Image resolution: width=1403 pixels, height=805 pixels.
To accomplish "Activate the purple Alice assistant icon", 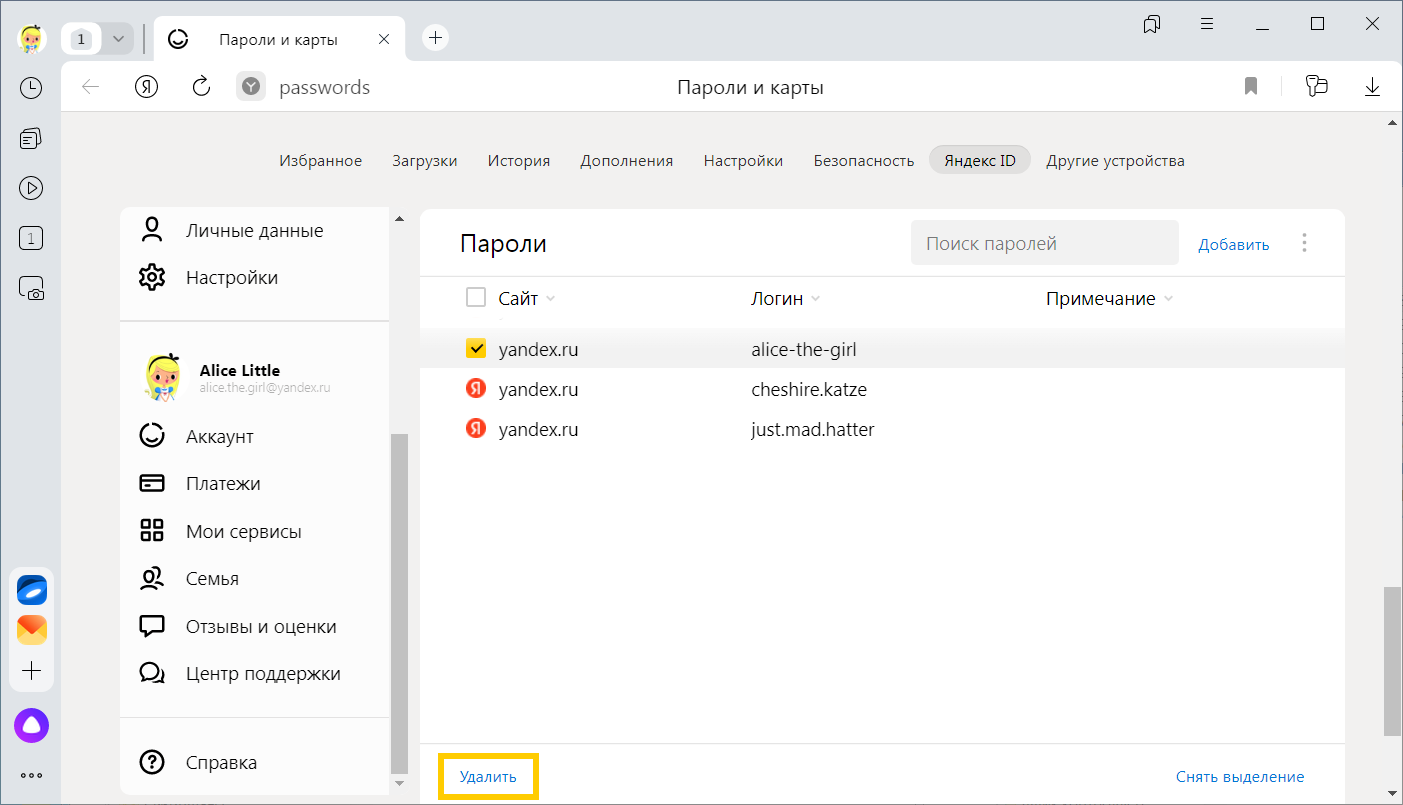I will point(32,726).
